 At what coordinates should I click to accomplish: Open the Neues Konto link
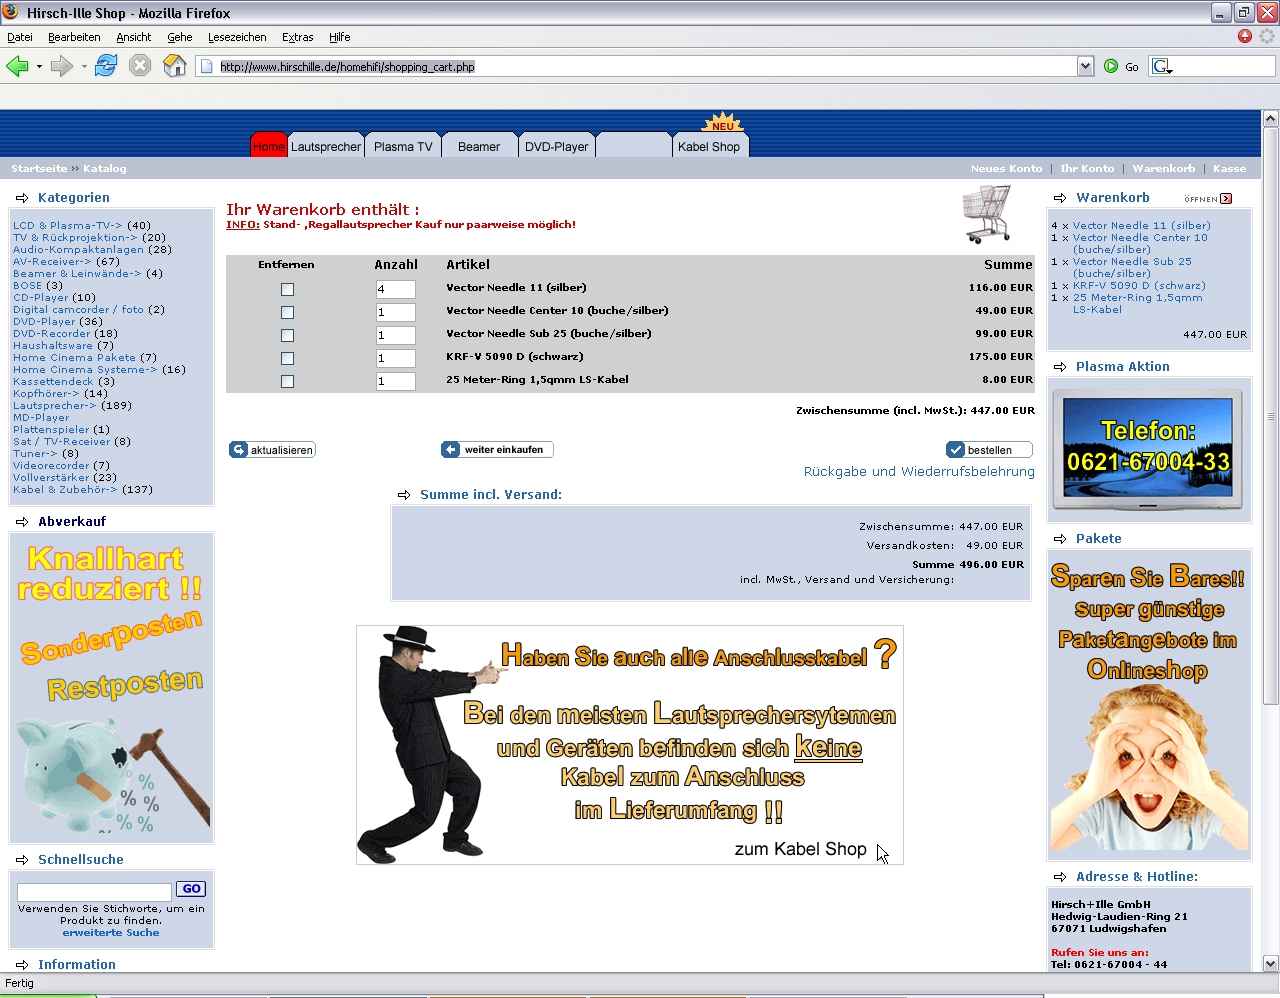coord(1006,169)
